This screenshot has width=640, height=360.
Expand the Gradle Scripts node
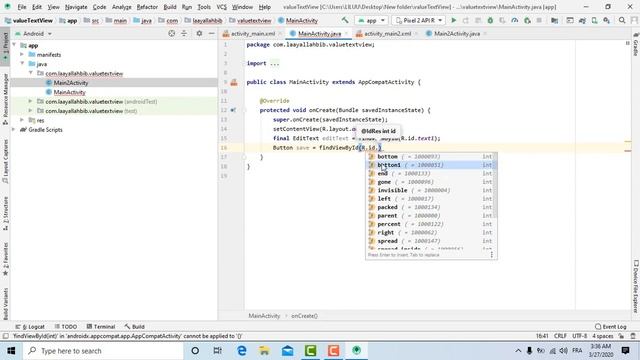[x=14, y=129]
